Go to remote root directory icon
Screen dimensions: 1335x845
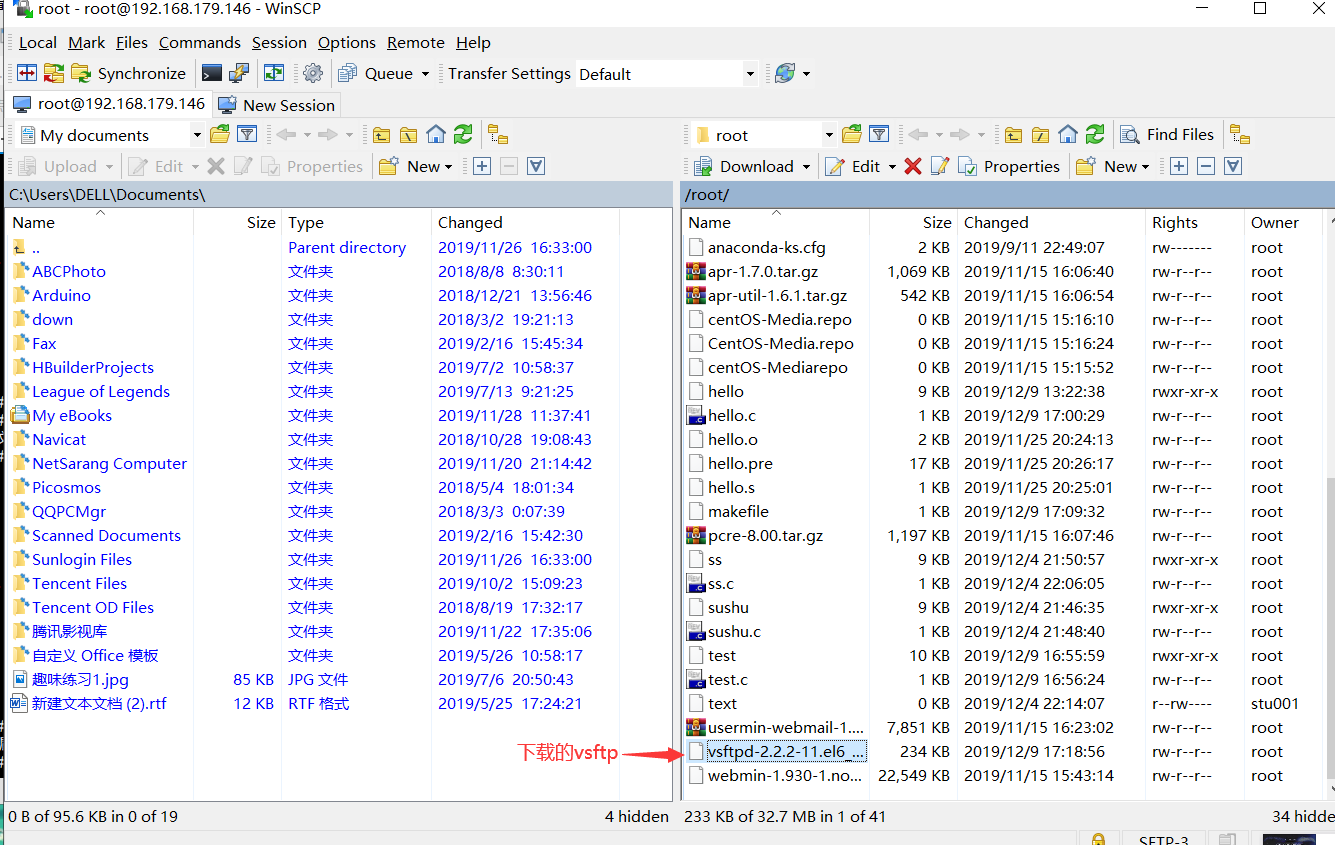1040,134
